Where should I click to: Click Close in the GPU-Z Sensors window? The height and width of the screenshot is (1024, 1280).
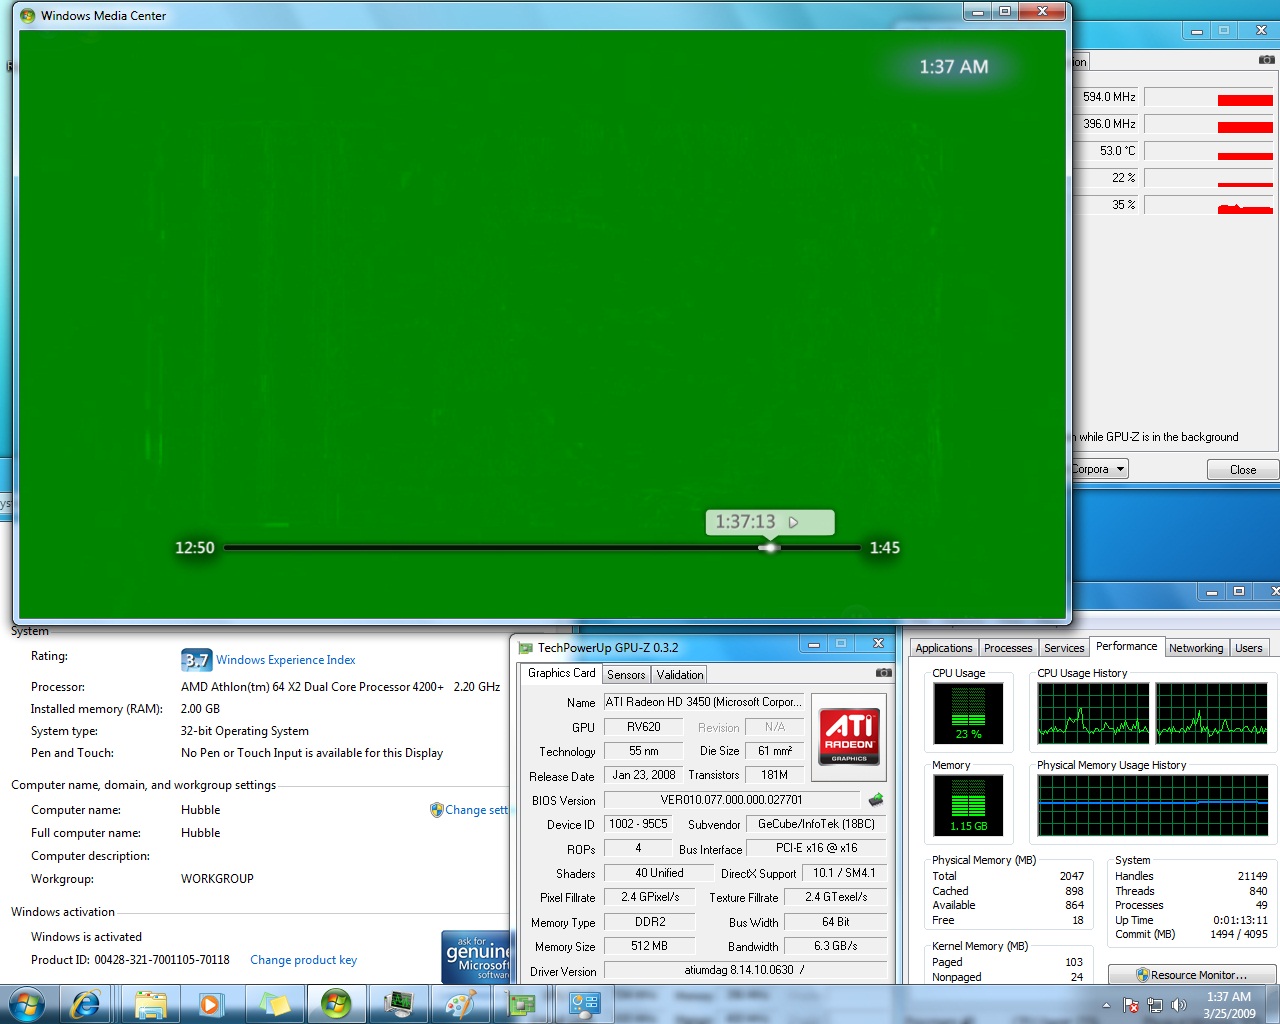(1243, 470)
